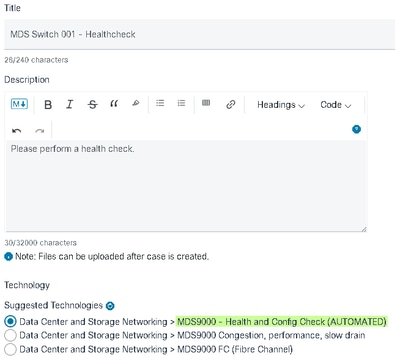
Task: Insert a table
Action: [x=206, y=103]
